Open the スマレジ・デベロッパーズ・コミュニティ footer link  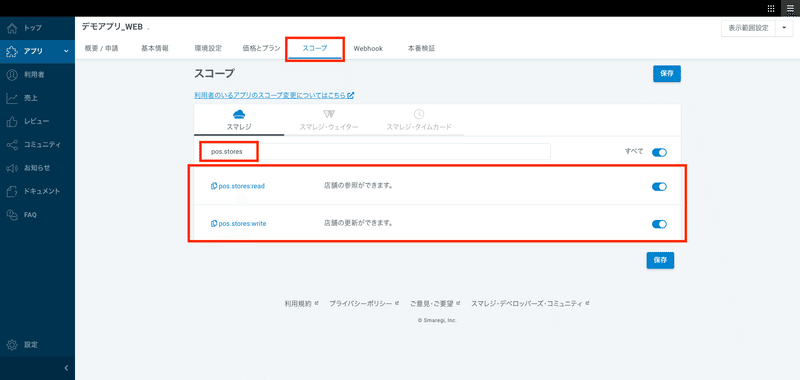coord(530,303)
